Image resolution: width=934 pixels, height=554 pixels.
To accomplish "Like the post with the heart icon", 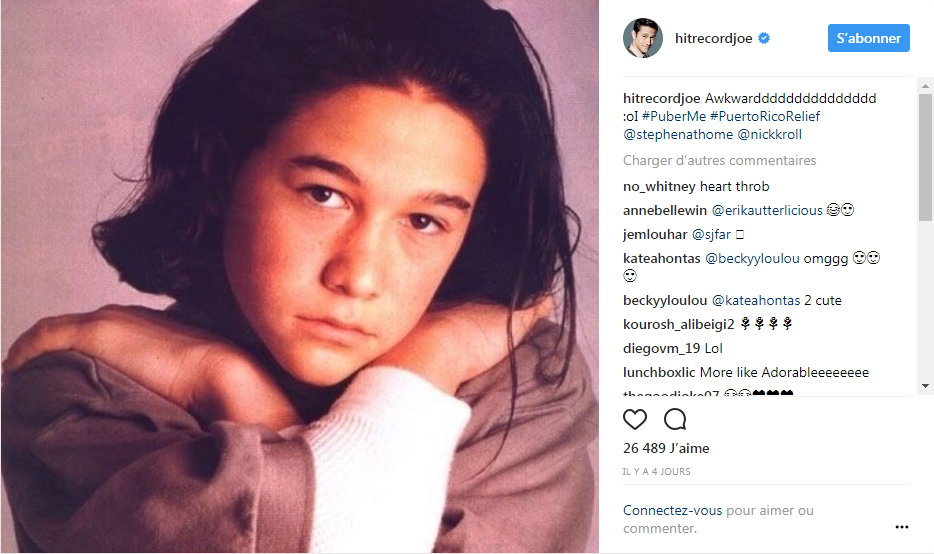I will (634, 419).
